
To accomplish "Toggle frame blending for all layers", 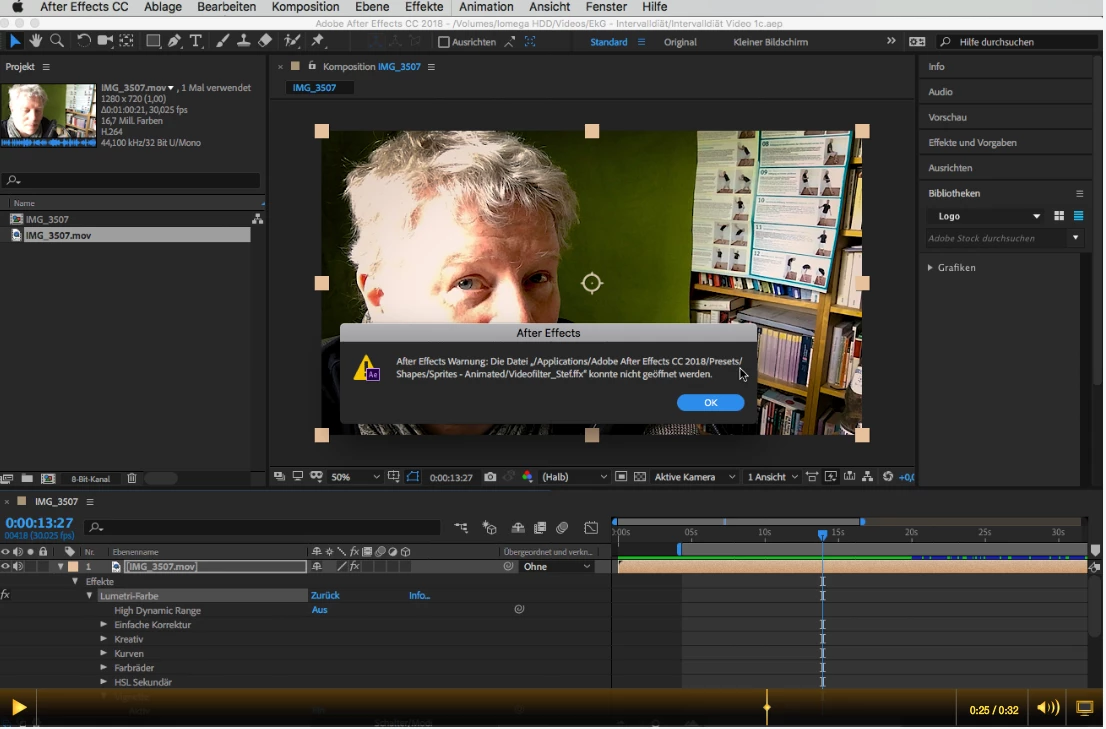I will point(540,527).
